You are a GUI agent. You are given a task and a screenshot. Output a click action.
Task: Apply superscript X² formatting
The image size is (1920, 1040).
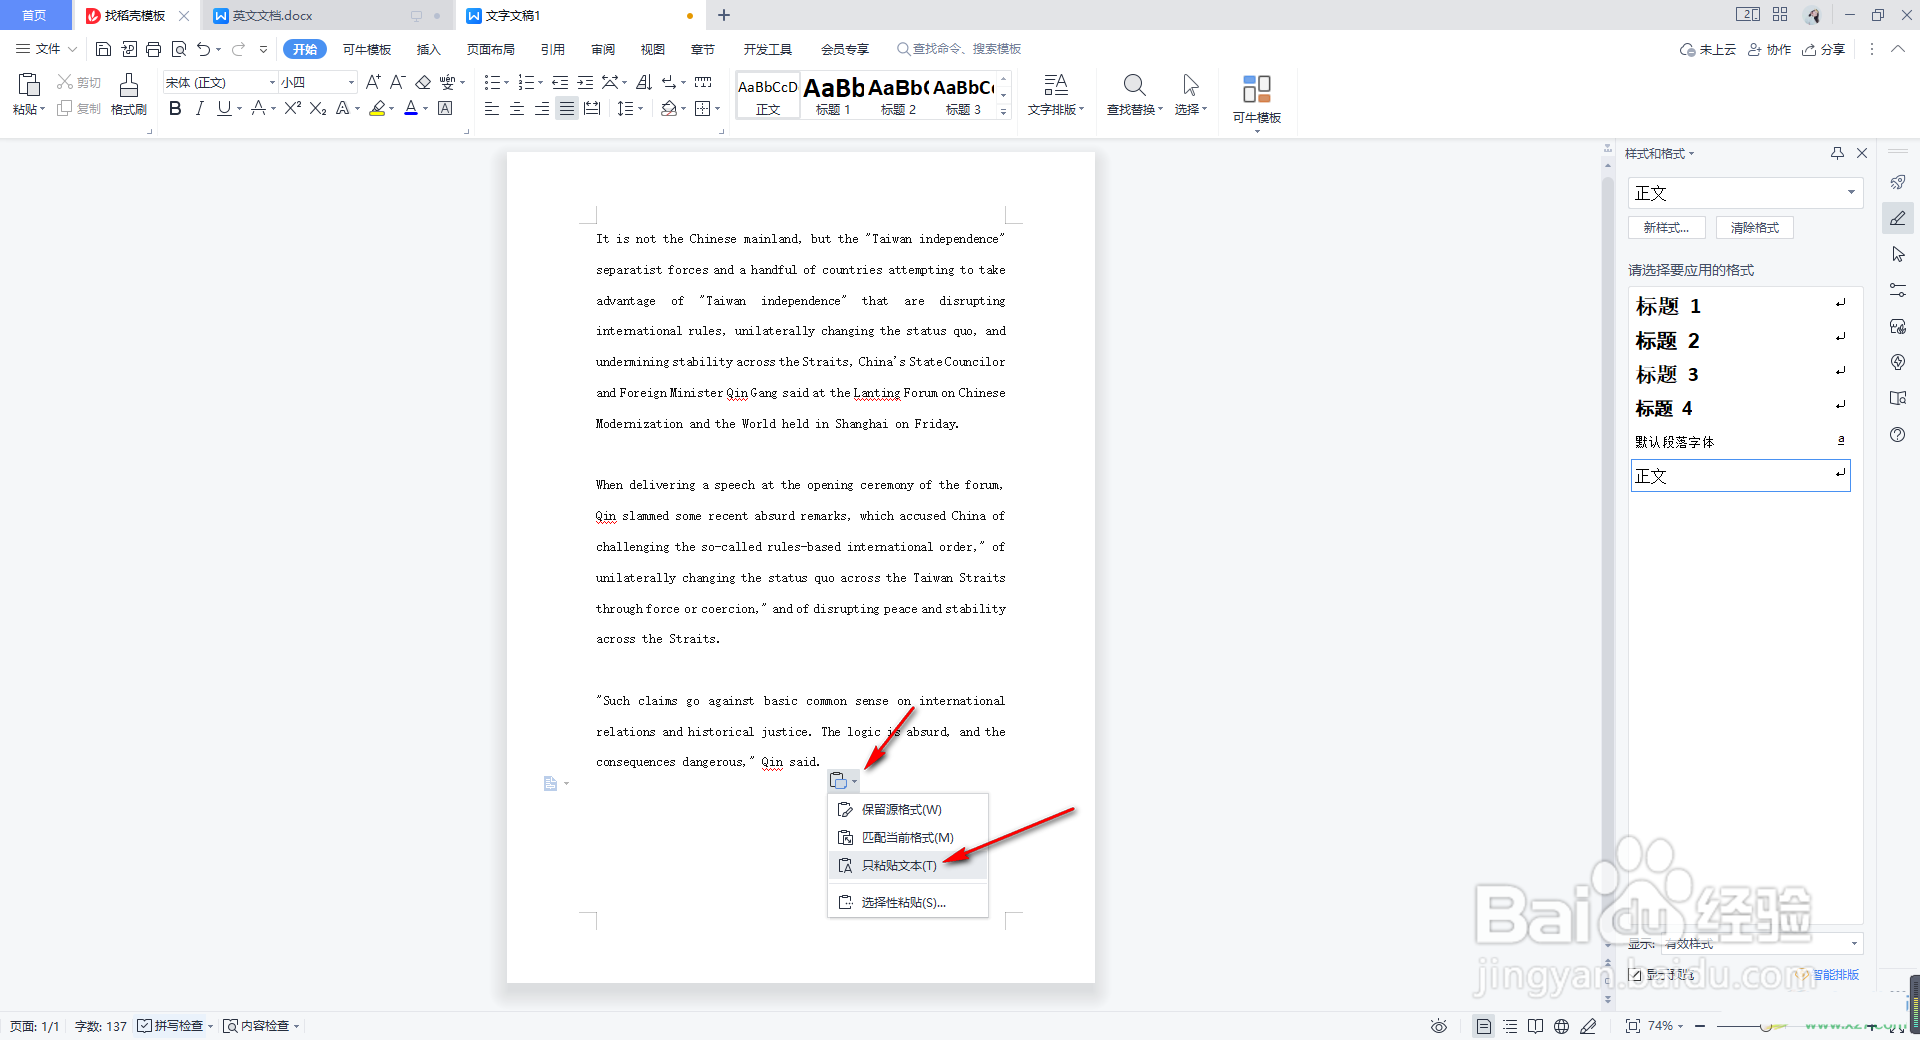[292, 108]
